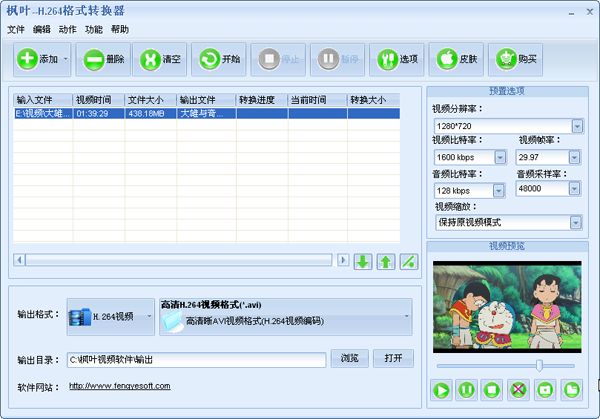Select the file row showing 01:39:29
600x419 pixels.
point(207,114)
